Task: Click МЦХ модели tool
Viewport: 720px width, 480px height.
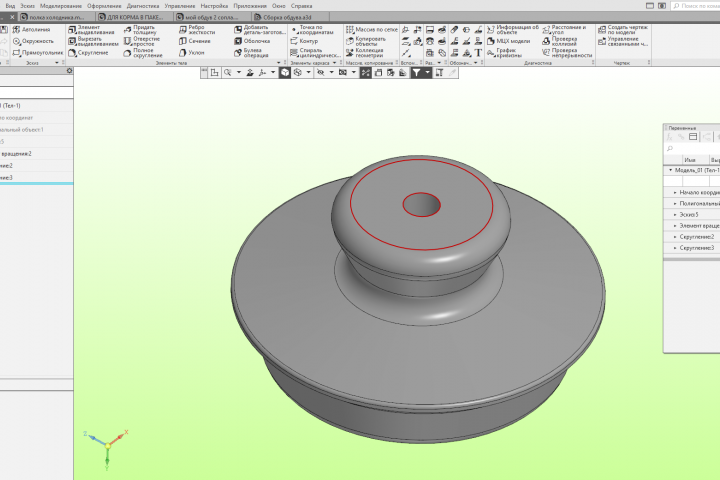Action: coord(508,41)
